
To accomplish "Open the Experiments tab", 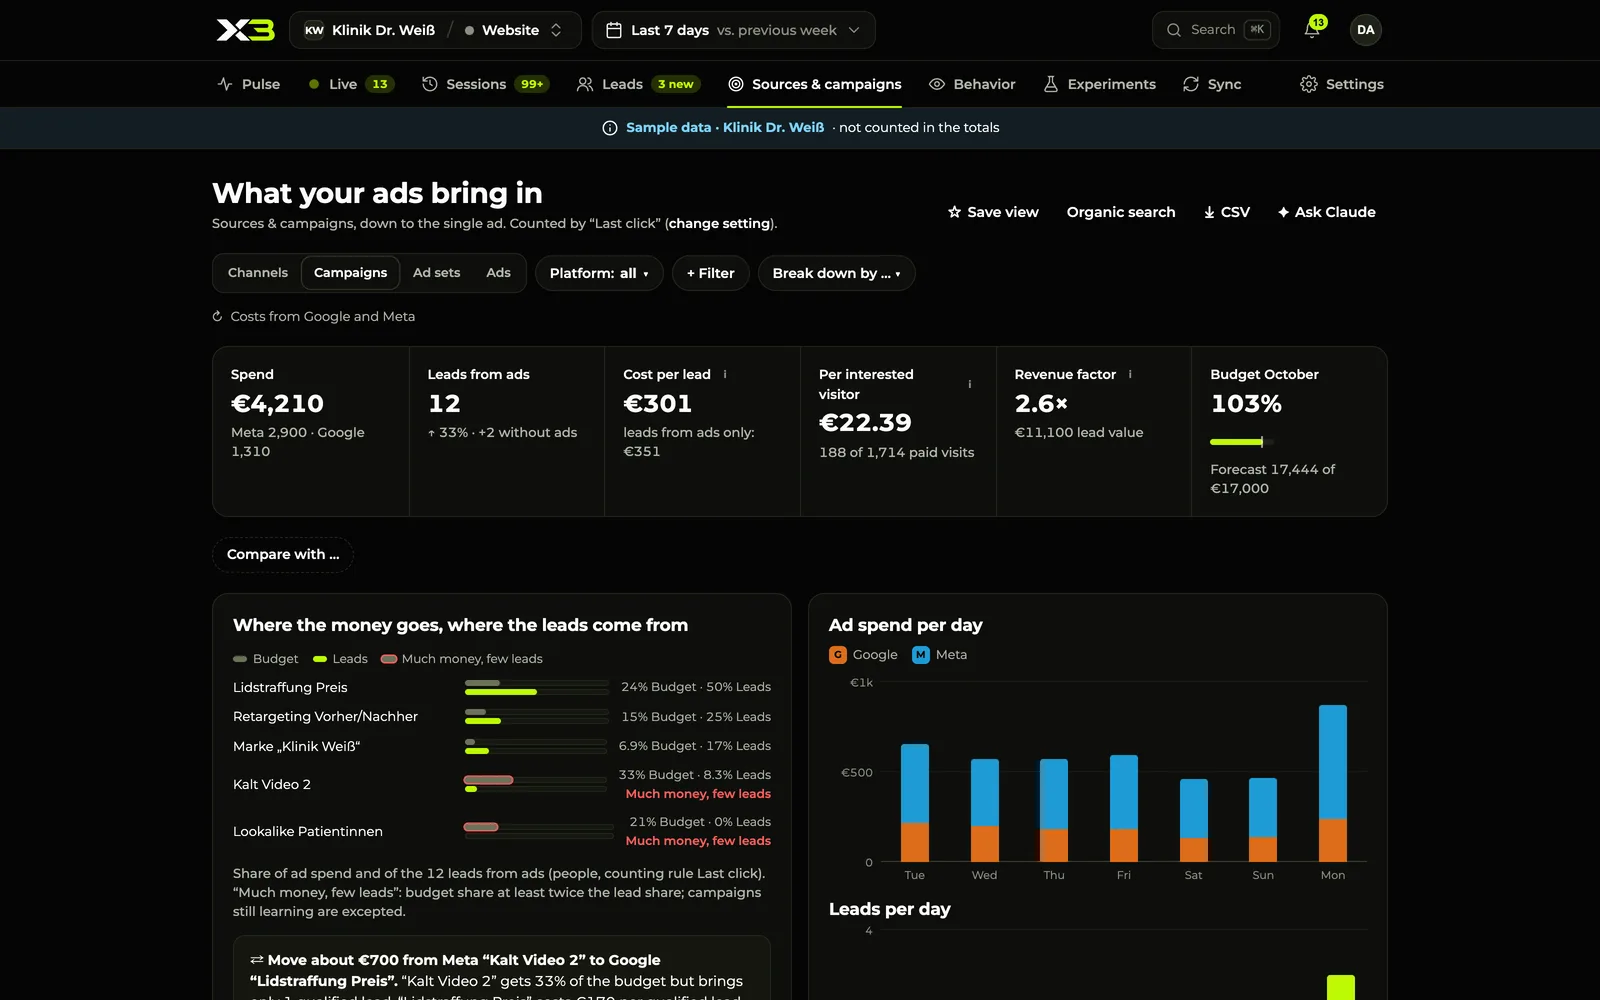I will pos(1099,84).
